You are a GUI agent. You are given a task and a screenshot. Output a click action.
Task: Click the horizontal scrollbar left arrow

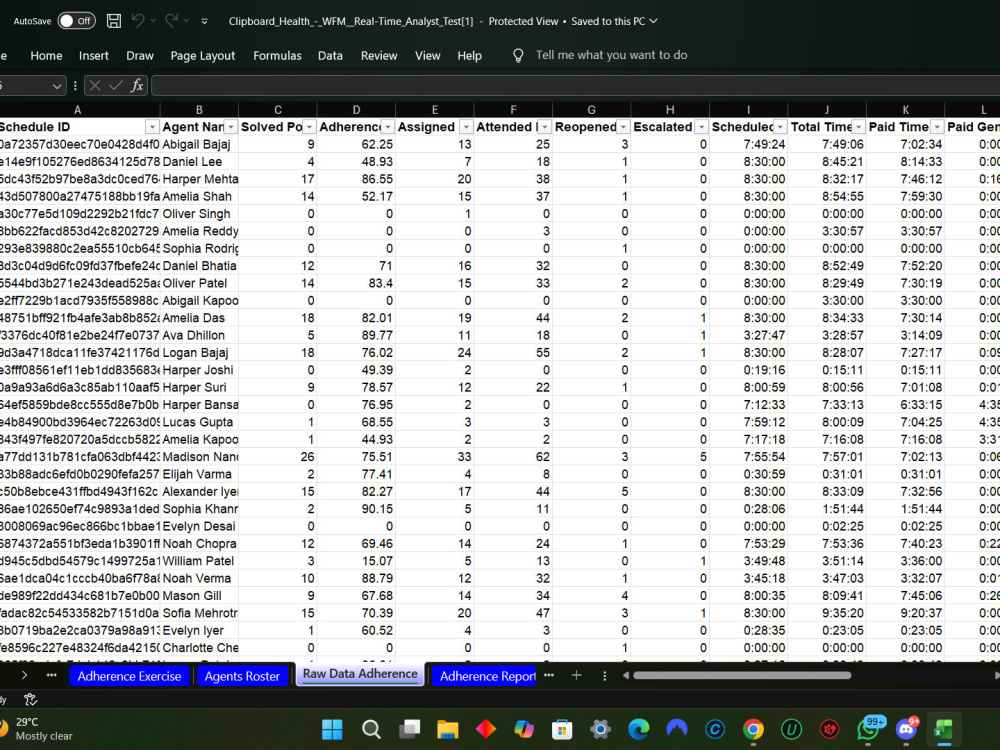pos(626,675)
